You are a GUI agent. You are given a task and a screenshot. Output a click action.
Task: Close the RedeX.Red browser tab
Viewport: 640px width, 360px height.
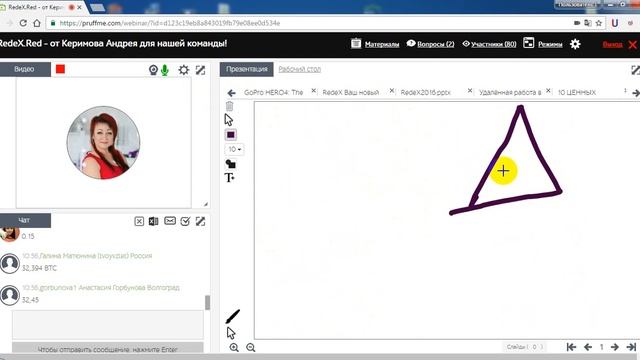(80, 7)
